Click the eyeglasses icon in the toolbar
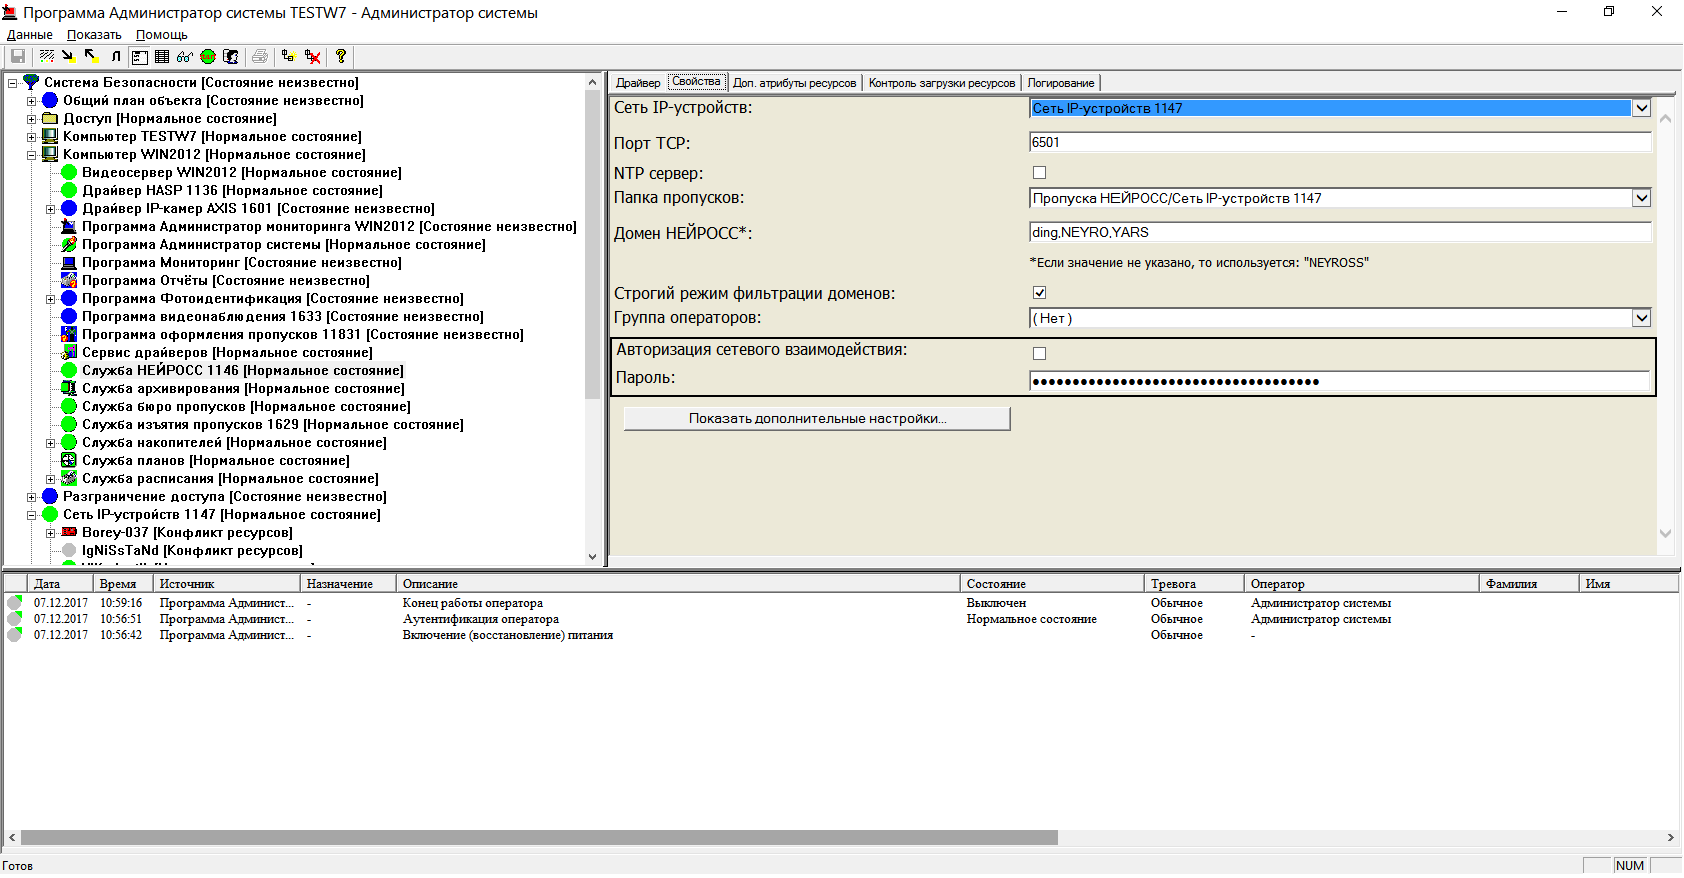Image resolution: width=1684 pixels, height=878 pixels. 184,57
